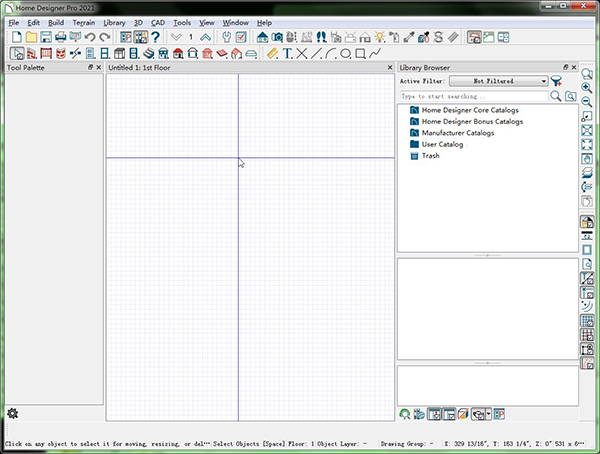Select the Text tool icon
Image resolution: width=600 pixels, height=454 pixels.
[x=287, y=53]
